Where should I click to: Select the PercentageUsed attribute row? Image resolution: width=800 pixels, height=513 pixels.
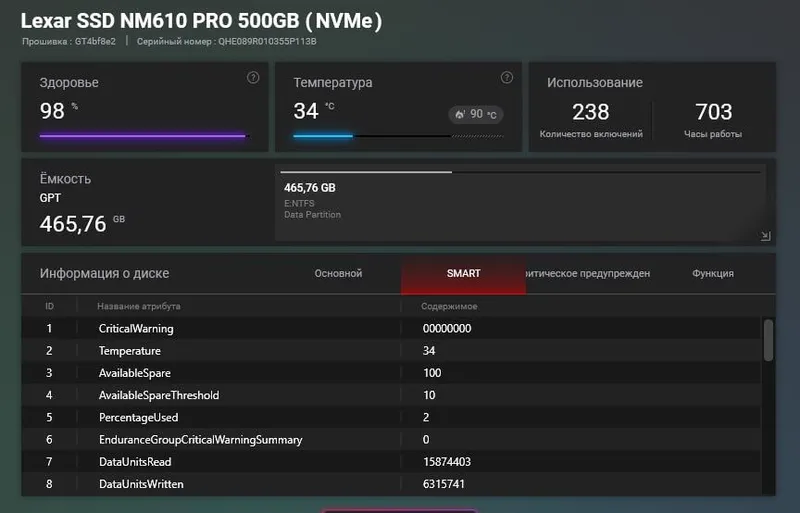click(x=391, y=417)
